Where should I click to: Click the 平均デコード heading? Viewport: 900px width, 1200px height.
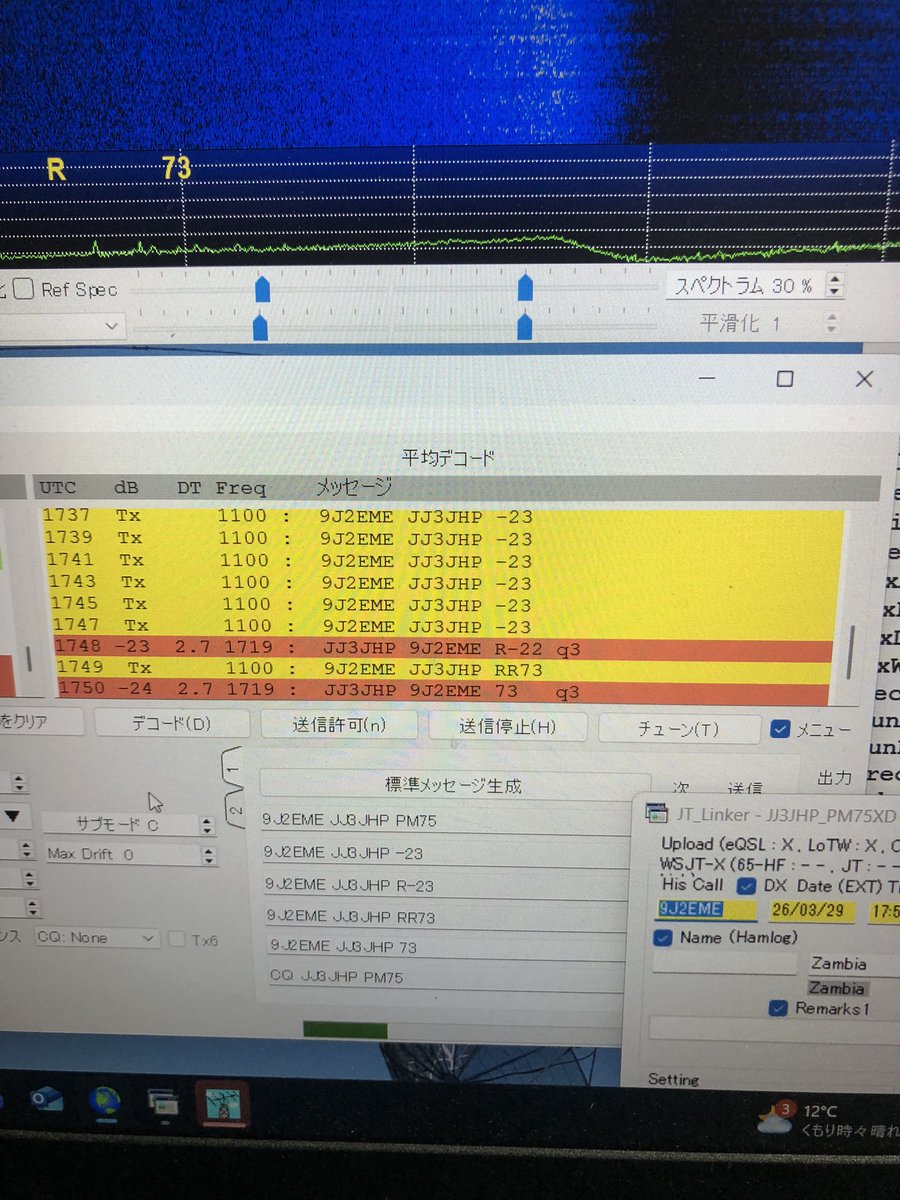click(448, 459)
